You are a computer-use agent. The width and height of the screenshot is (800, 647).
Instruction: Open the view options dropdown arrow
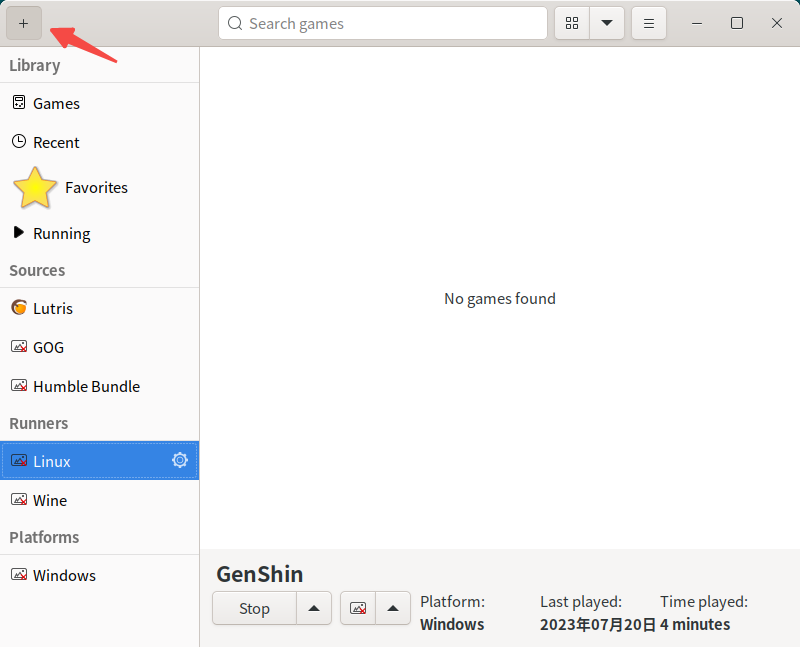(x=607, y=23)
